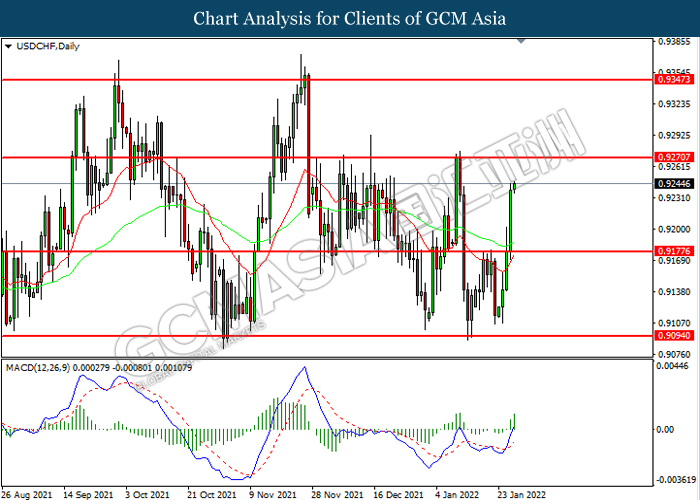Click the '26 Aug 2021' date label
The height and width of the screenshot is (500, 700).
tap(27, 495)
